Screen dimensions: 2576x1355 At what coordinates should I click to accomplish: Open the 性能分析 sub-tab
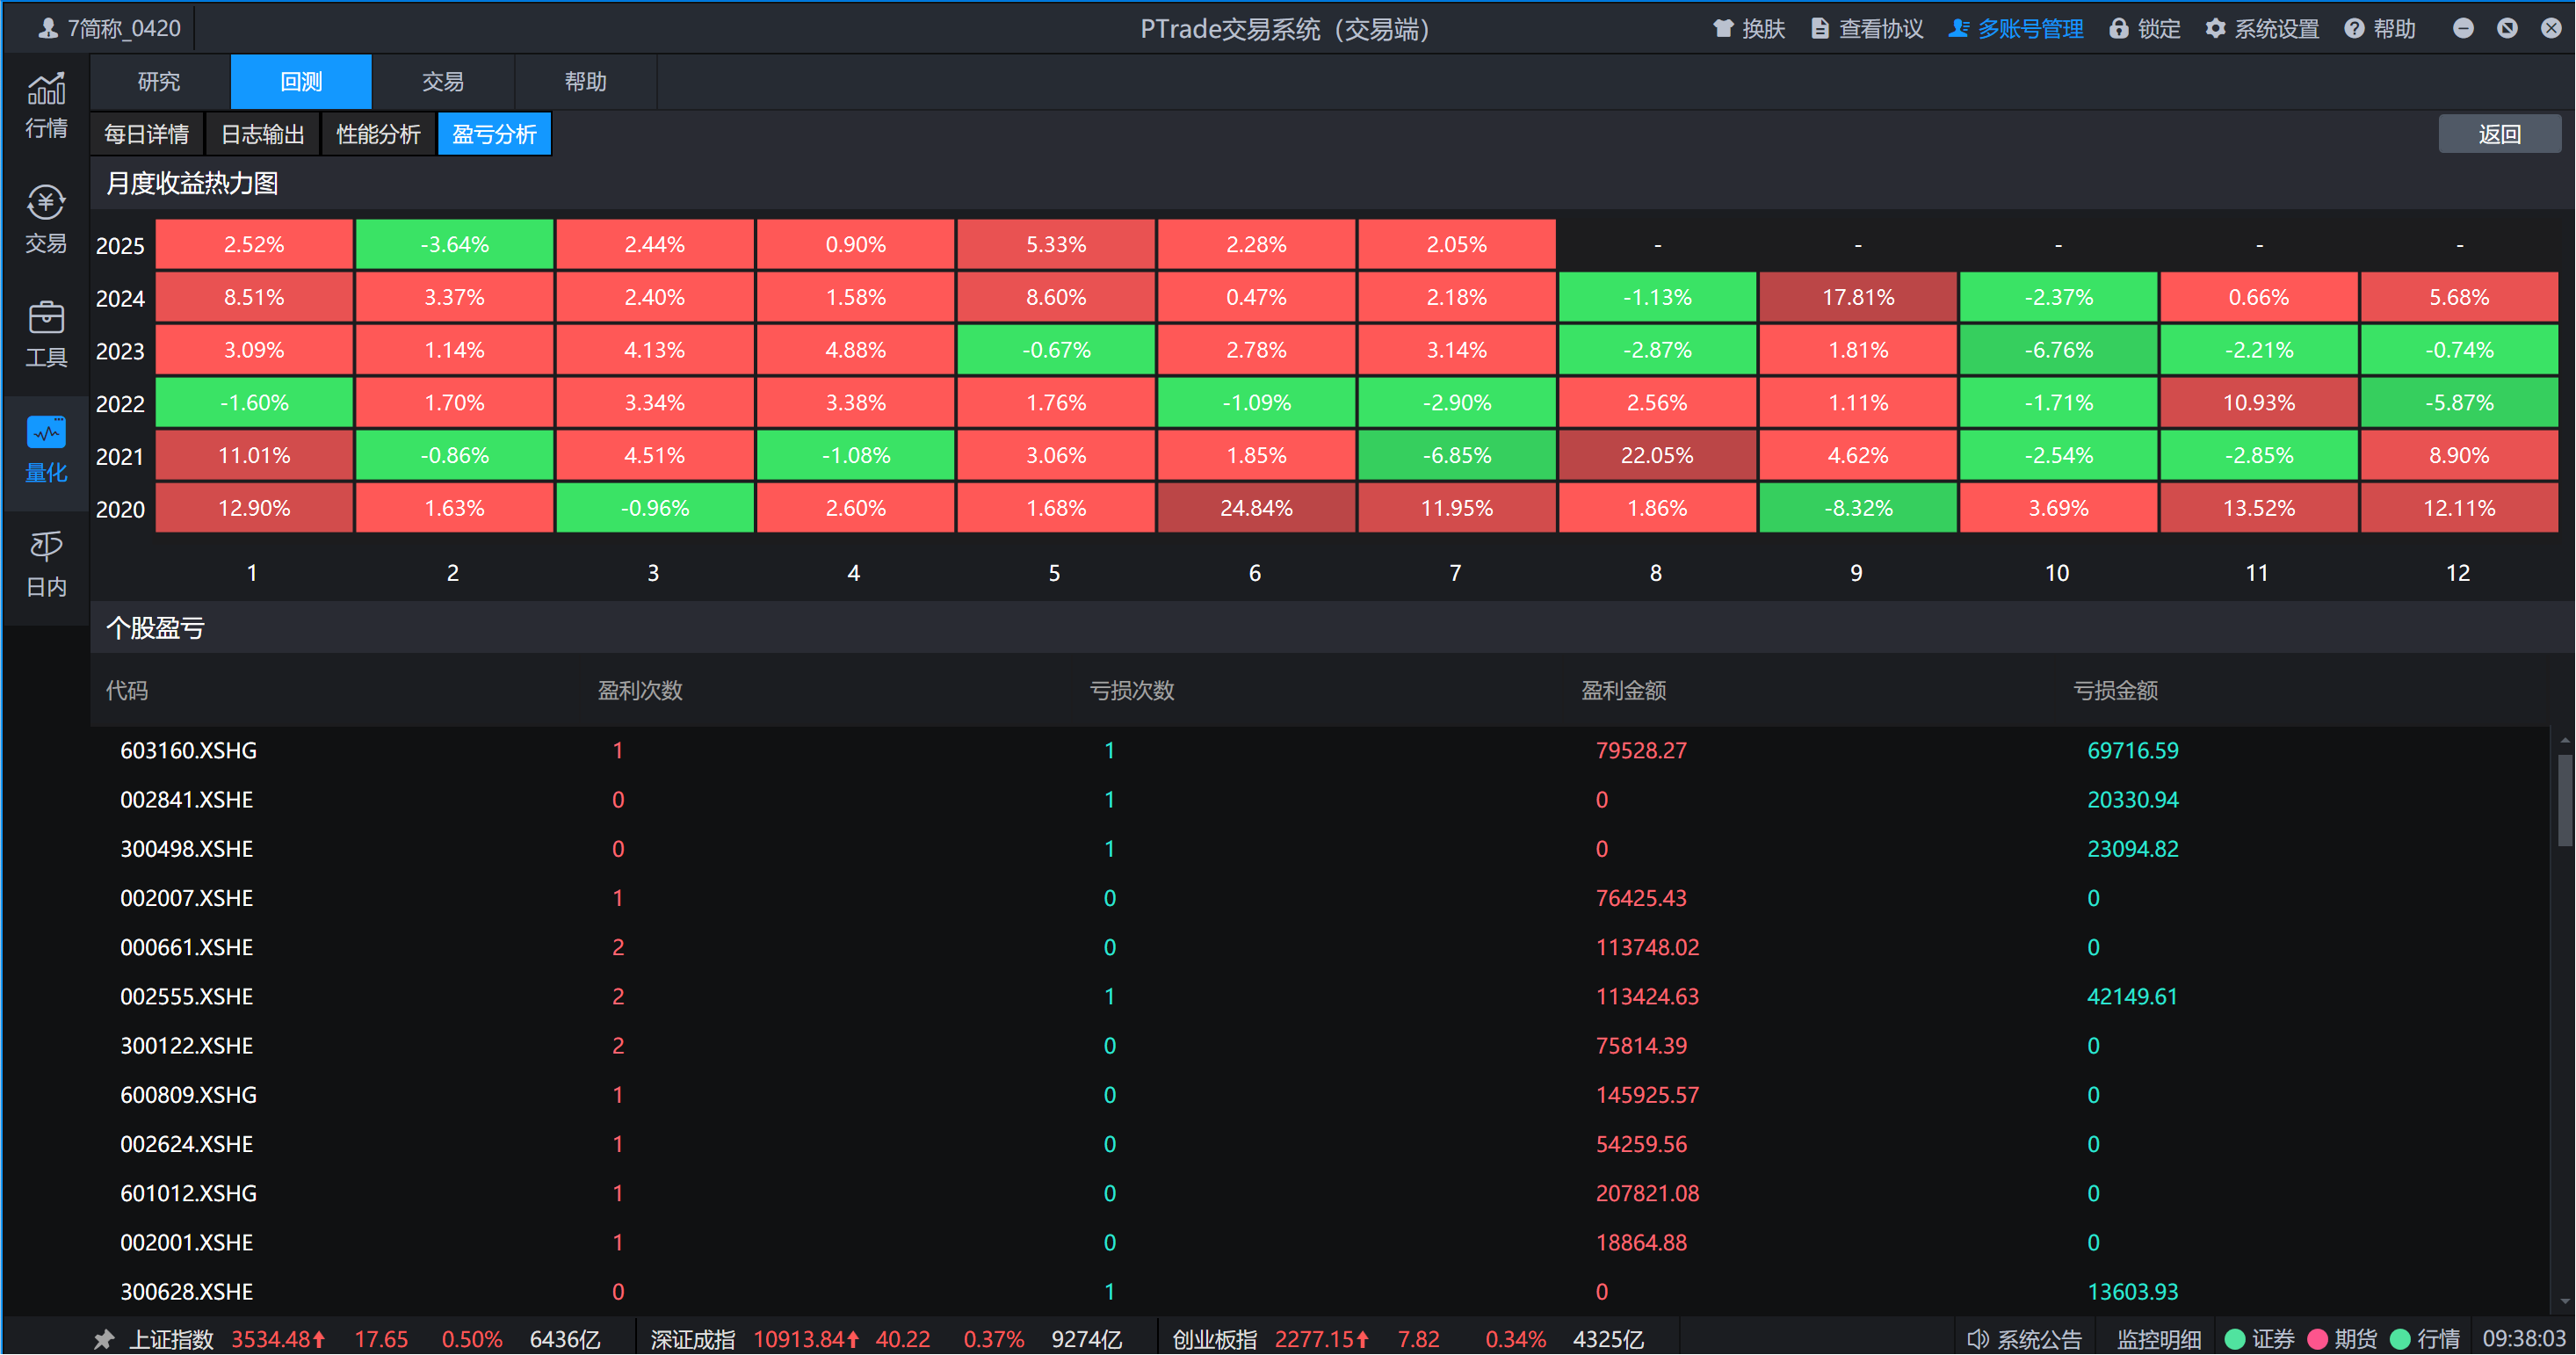(x=378, y=134)
